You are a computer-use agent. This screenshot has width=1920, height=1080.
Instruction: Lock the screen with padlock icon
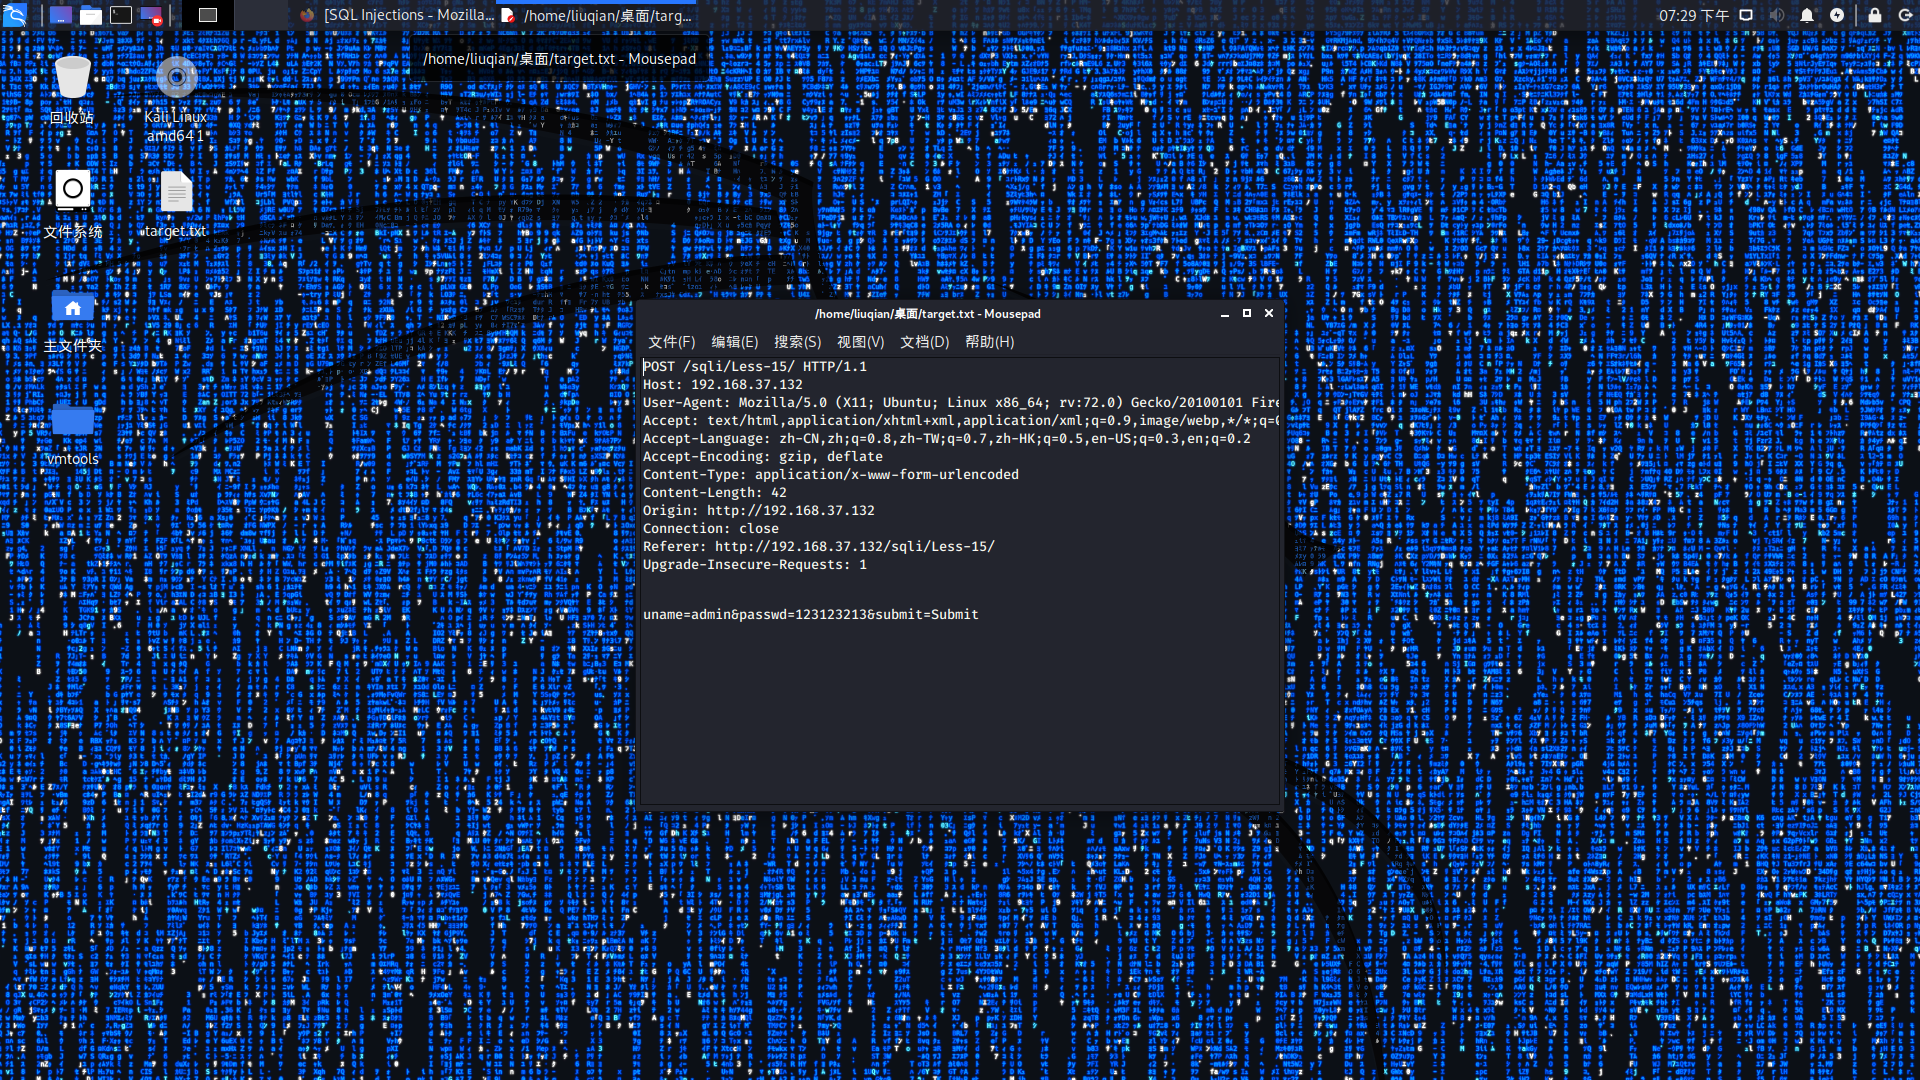click(x=1875, y=15)
